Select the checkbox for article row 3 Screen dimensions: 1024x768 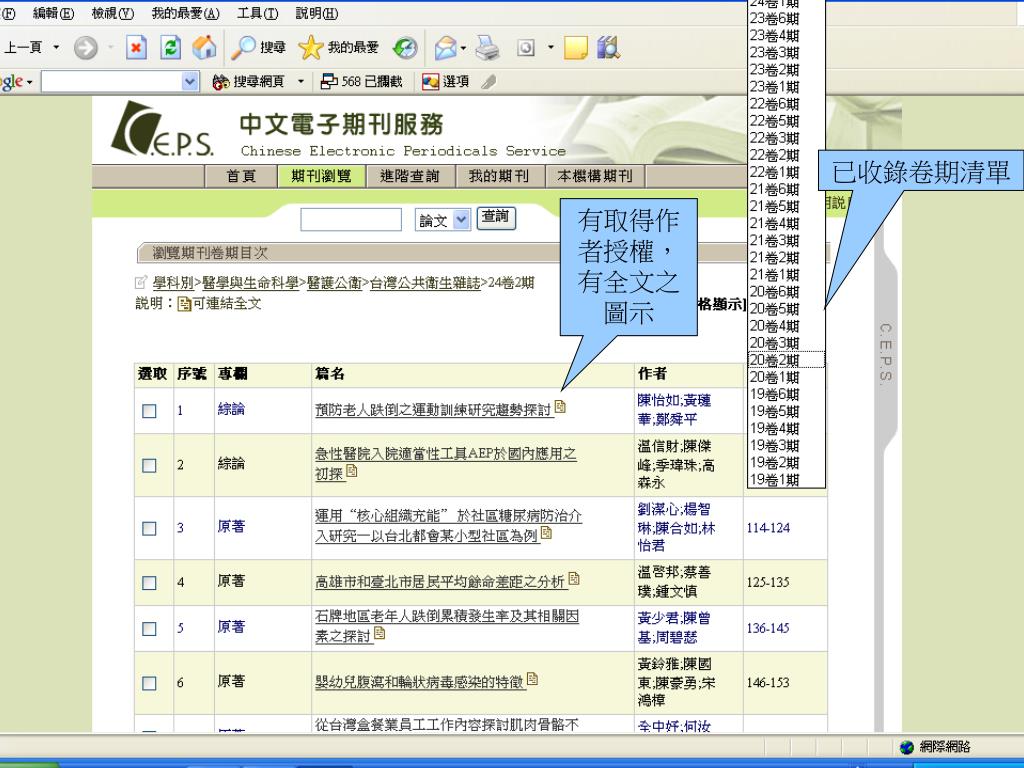pyautogui.click(x=150, y=528)
